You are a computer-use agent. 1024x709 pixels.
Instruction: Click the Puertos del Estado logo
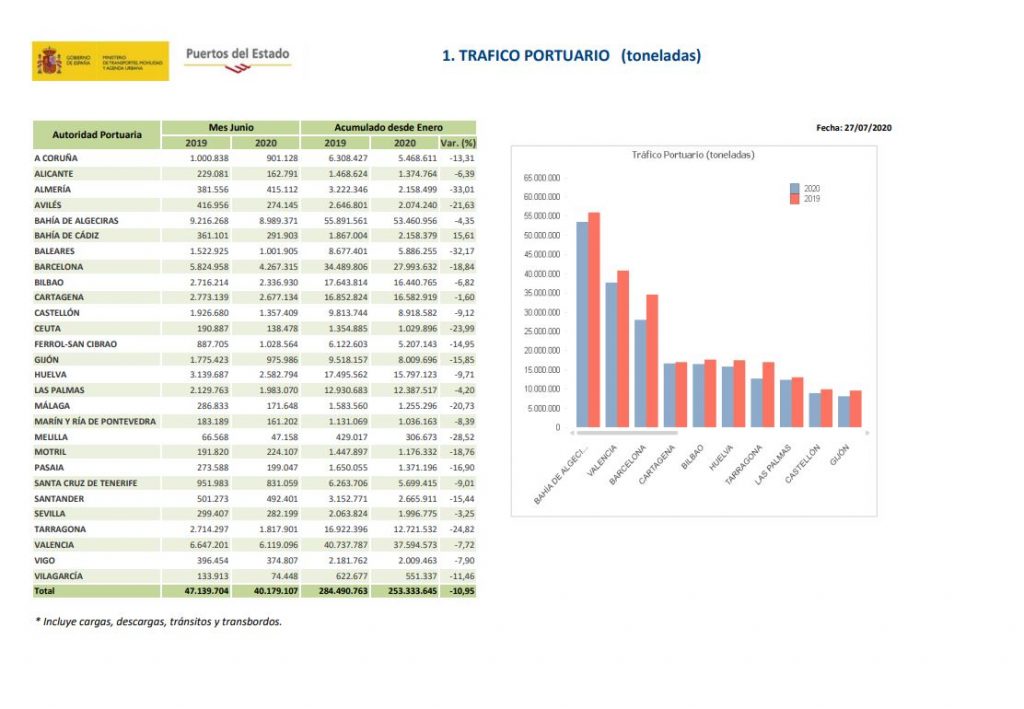(x=237, y=58)
